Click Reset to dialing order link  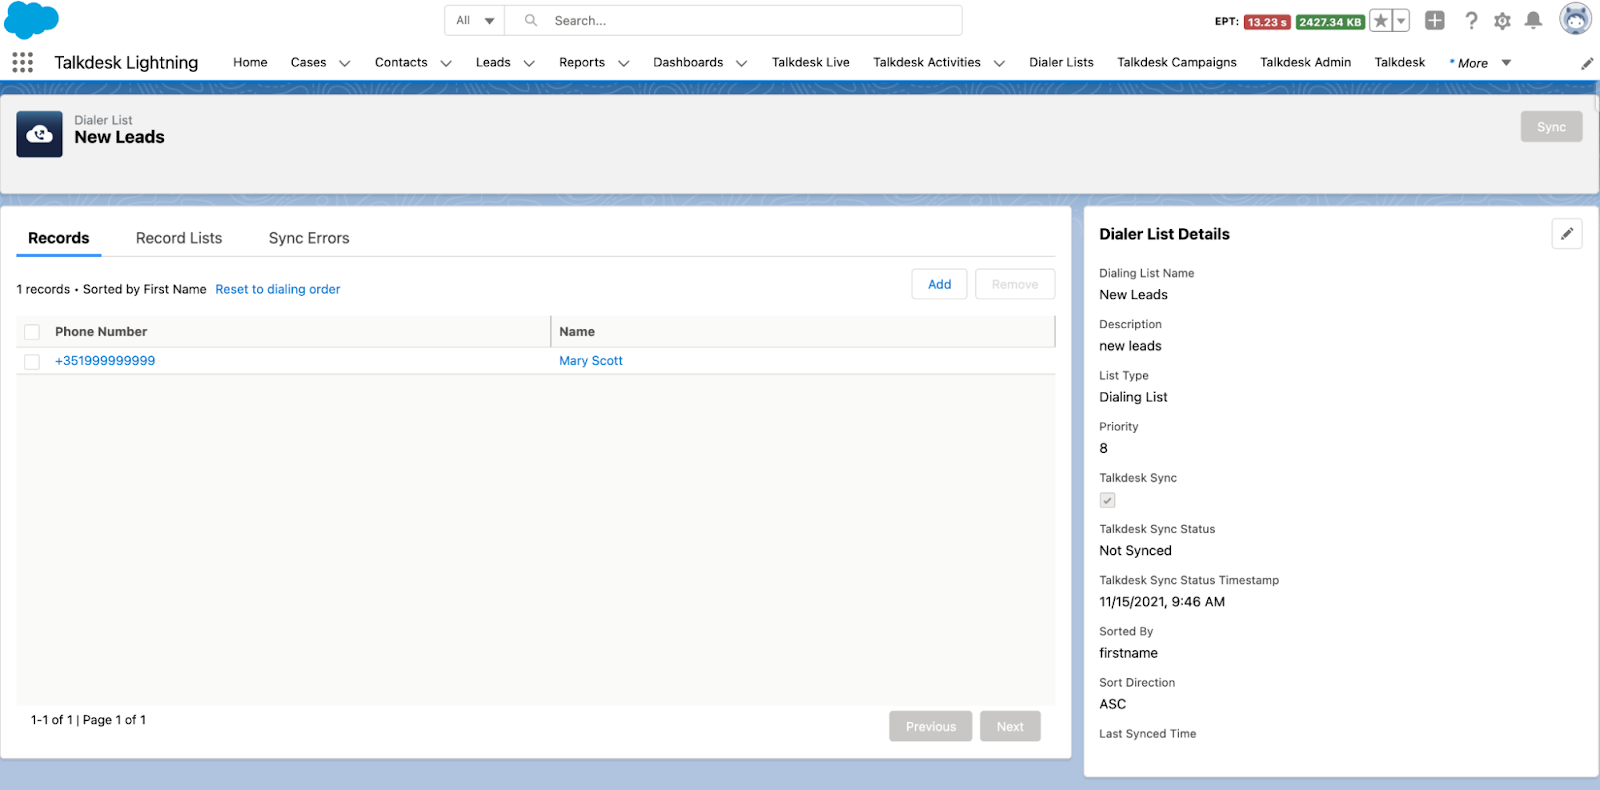(278, 289)
